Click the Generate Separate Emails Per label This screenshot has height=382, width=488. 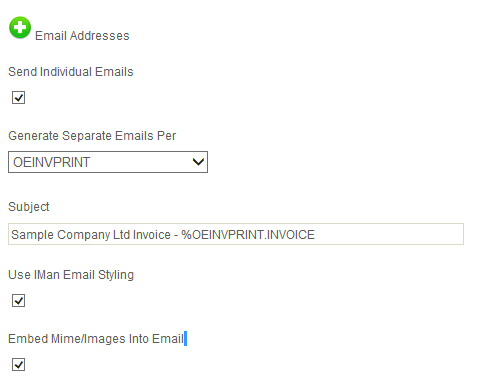click(x=92, y=136)
